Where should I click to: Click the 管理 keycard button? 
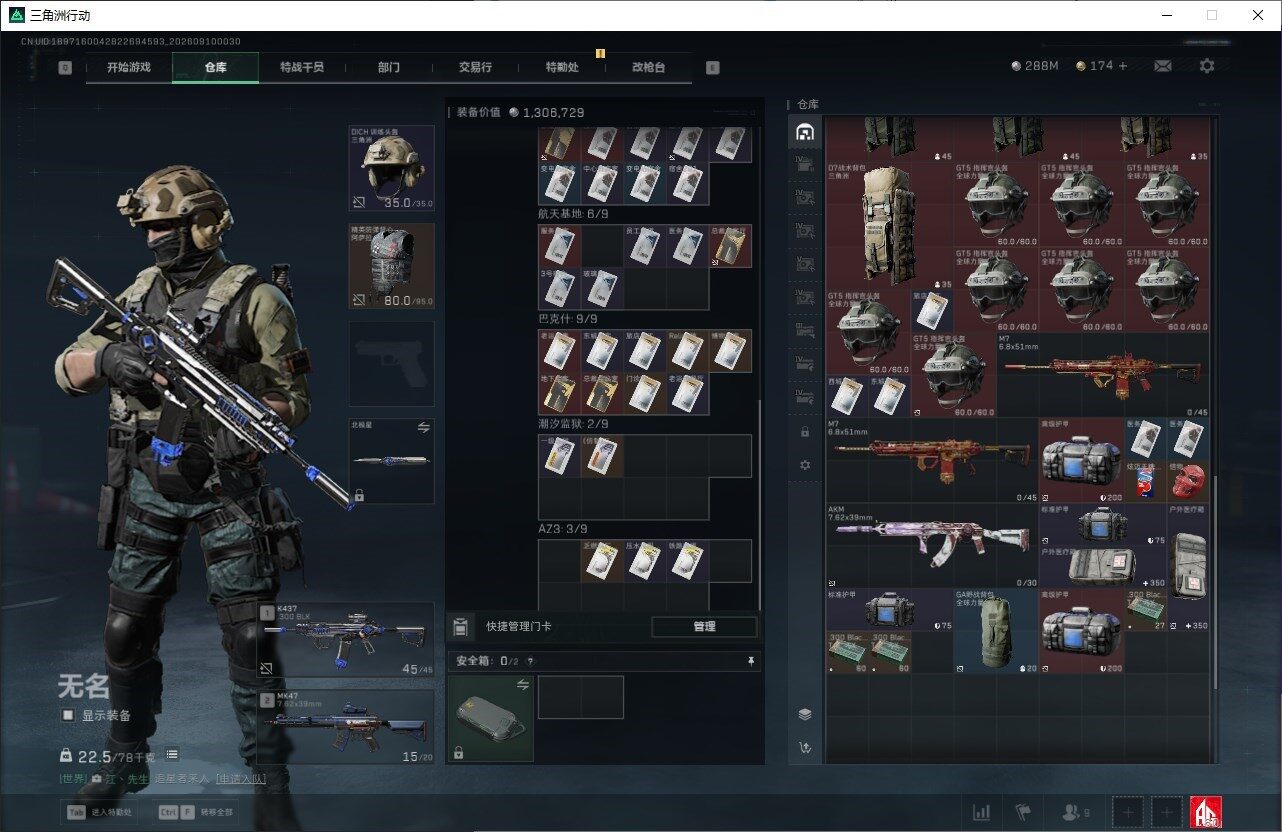(x=704, y=627)
